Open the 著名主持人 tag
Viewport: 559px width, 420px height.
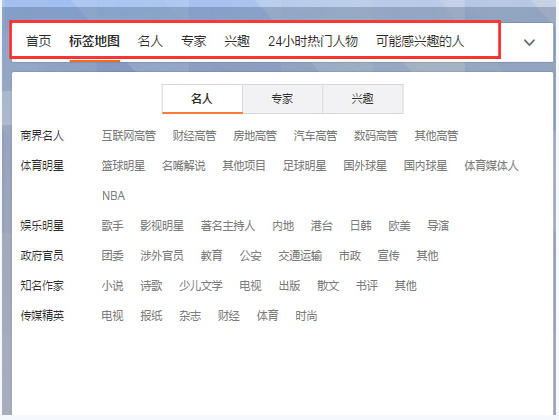click(227, 226)
